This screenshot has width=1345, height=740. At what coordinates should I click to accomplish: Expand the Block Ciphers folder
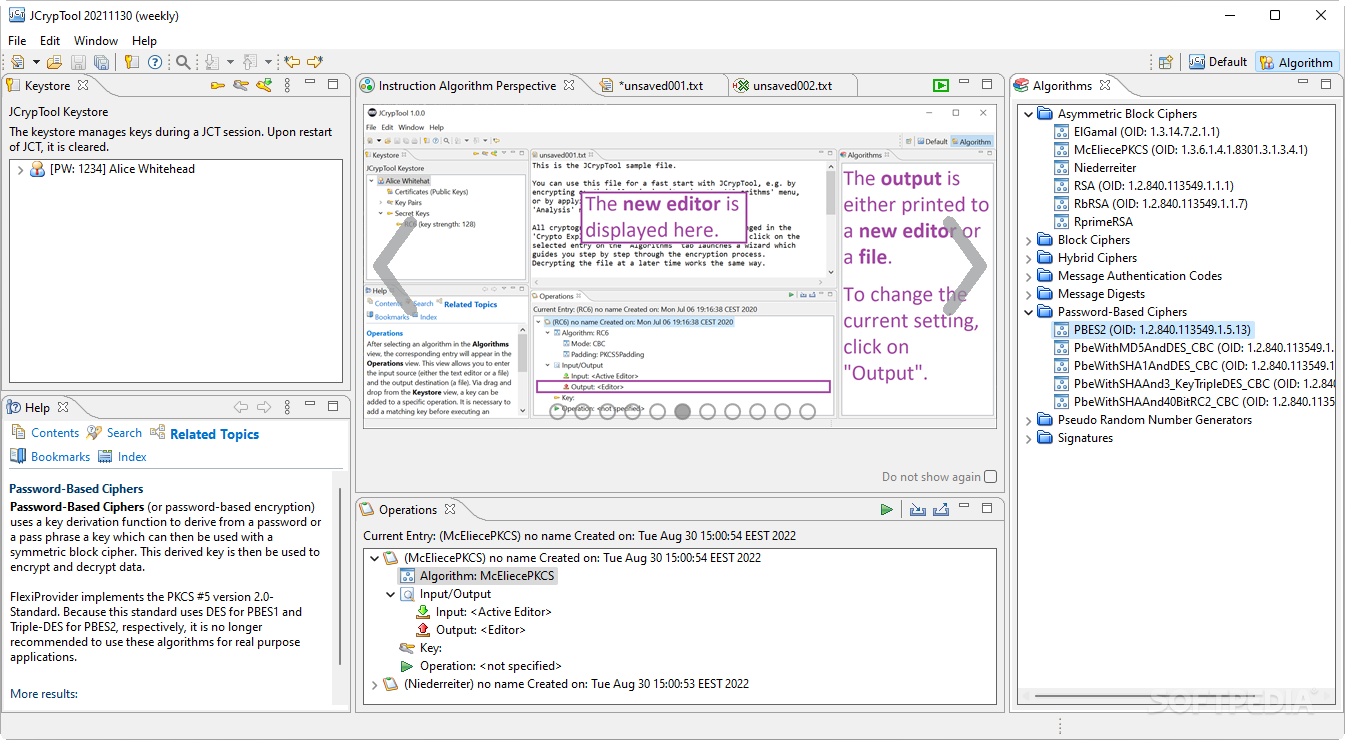click(x=1028, y=240)
